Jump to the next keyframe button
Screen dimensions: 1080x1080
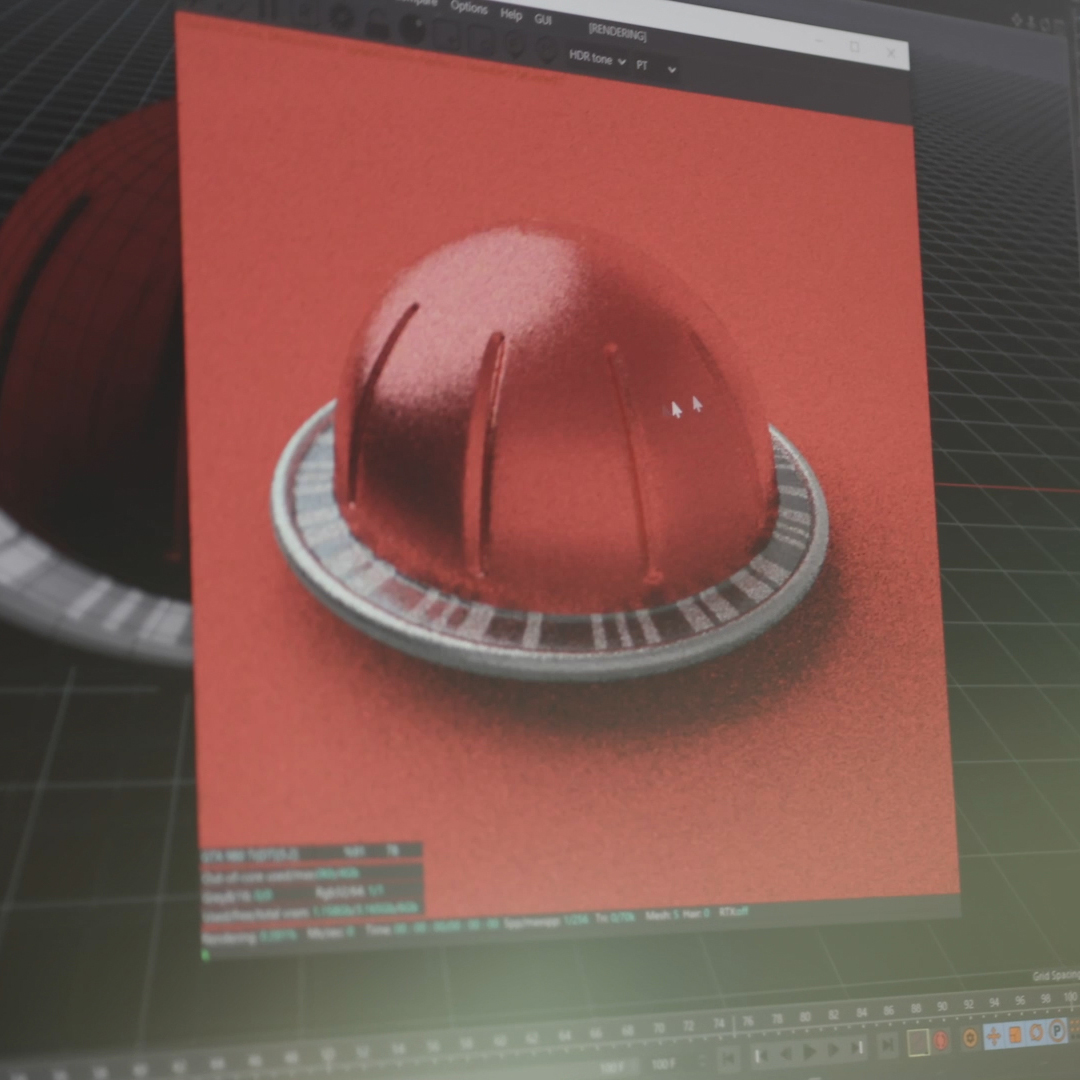(858, 1048)
